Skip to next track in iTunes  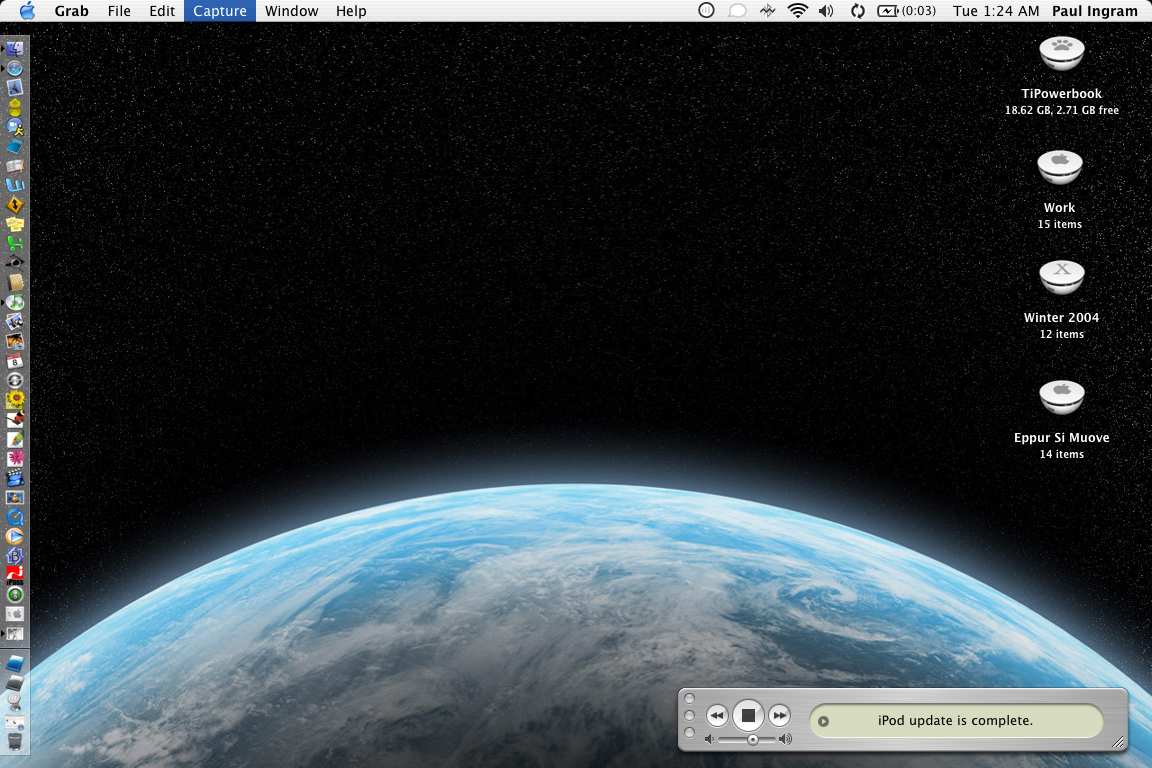[779, 715]
